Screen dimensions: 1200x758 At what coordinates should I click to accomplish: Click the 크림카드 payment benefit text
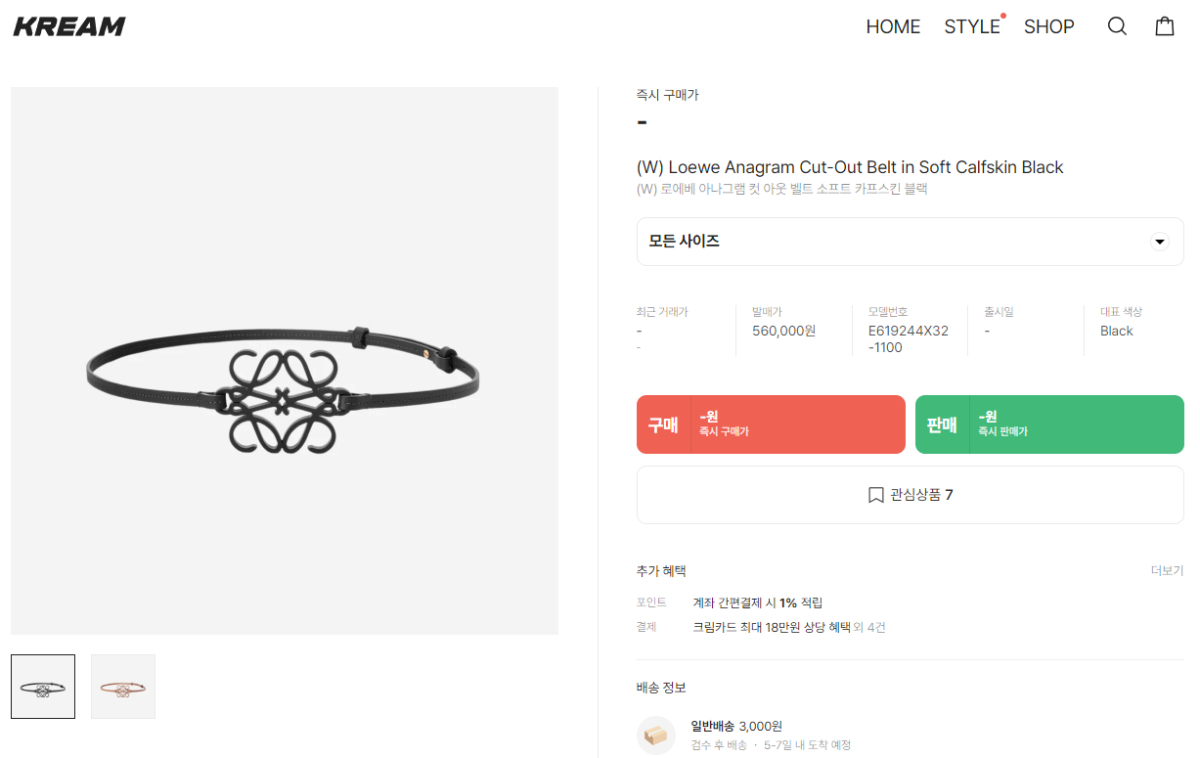771,628
